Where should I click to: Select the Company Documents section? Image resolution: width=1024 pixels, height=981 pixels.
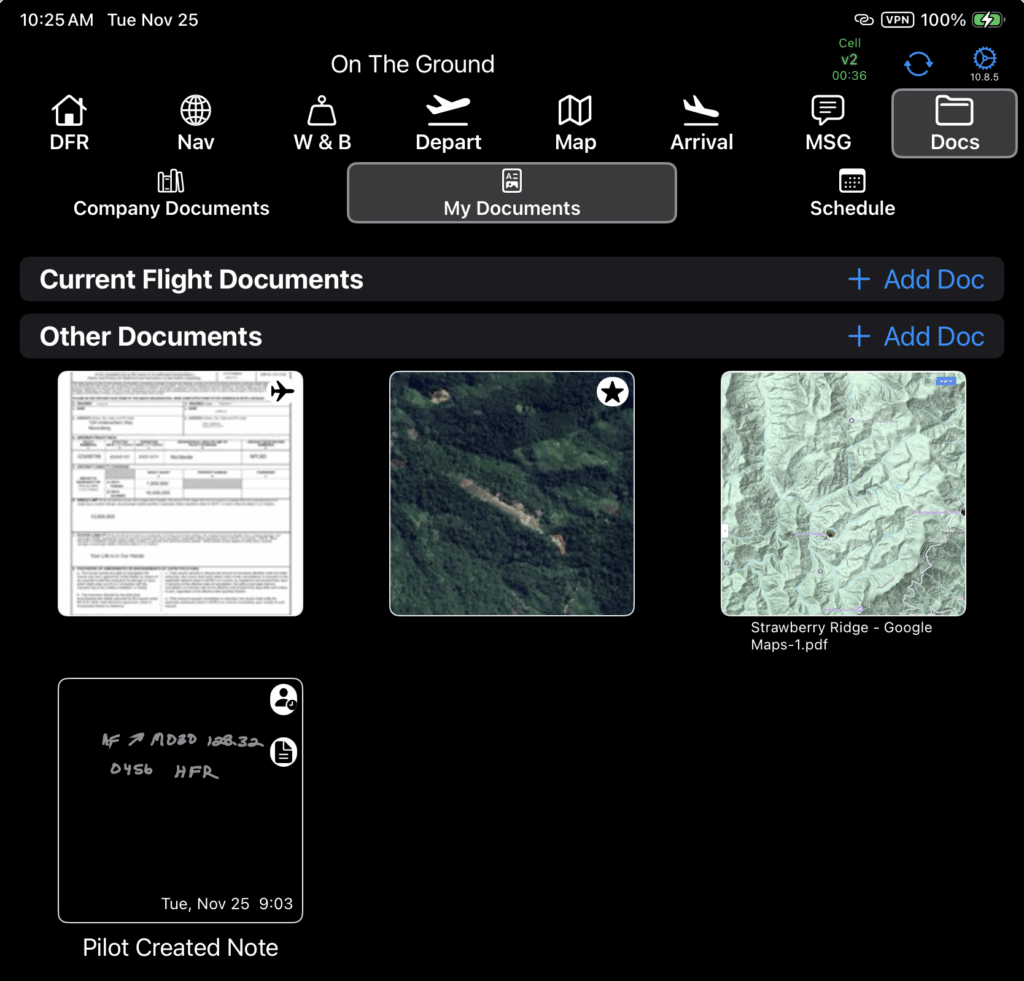[x=171, y=194]
